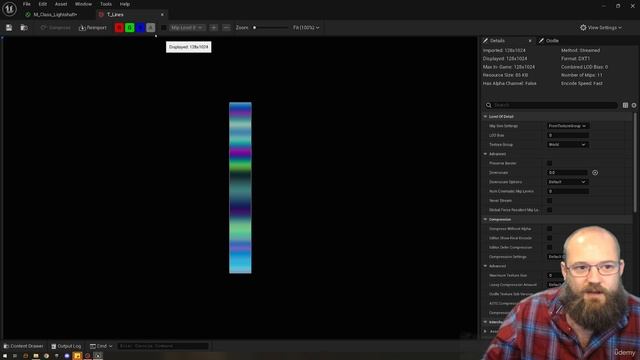Toggle the Alpha channel view
The image size is (640, 360).
coord(151,28)
